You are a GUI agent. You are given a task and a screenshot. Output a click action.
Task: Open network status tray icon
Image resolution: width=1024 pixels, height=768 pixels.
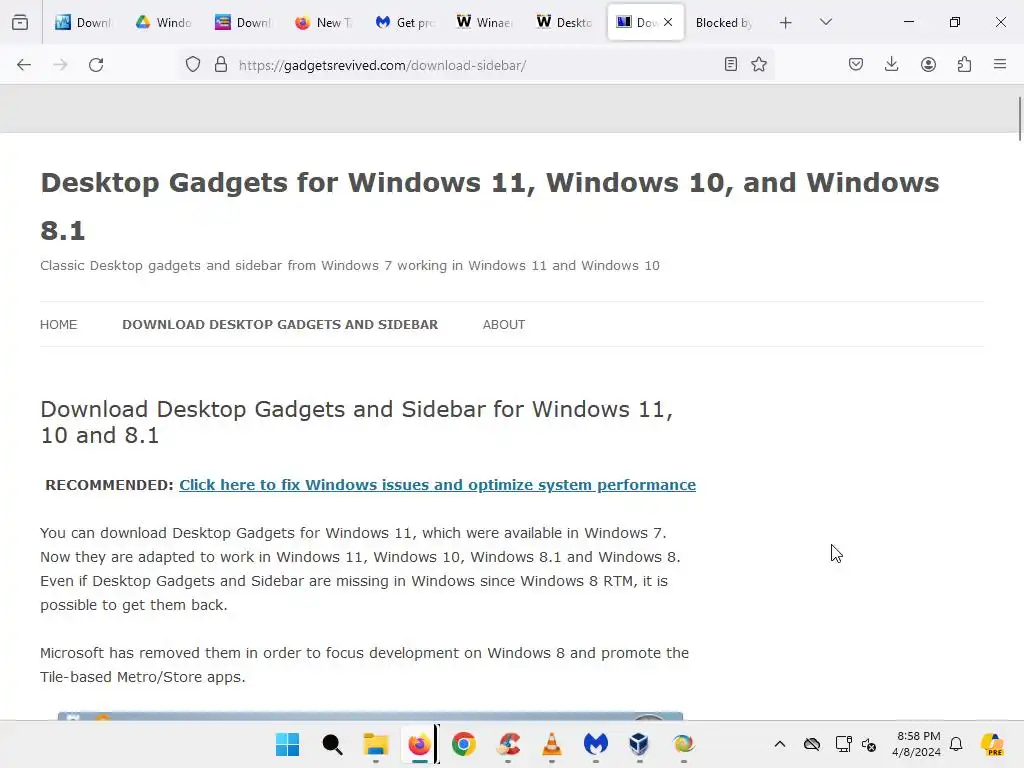843,744
